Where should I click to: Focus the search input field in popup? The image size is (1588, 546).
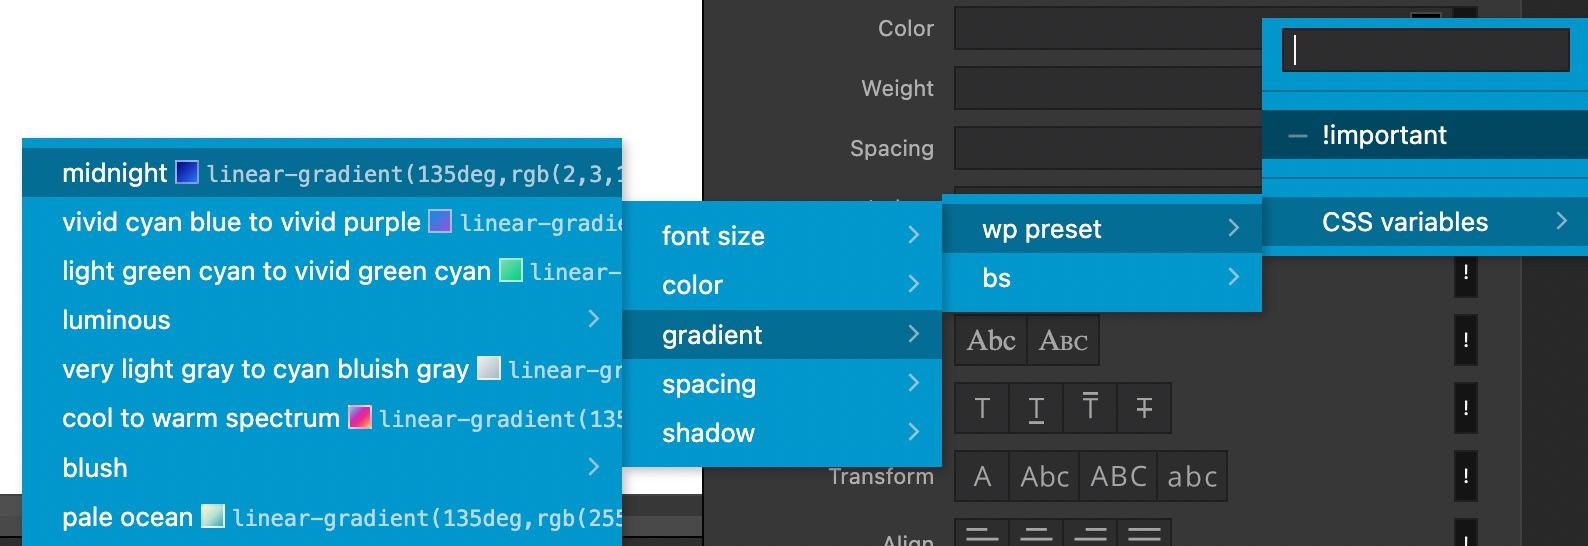[1425, 50]
